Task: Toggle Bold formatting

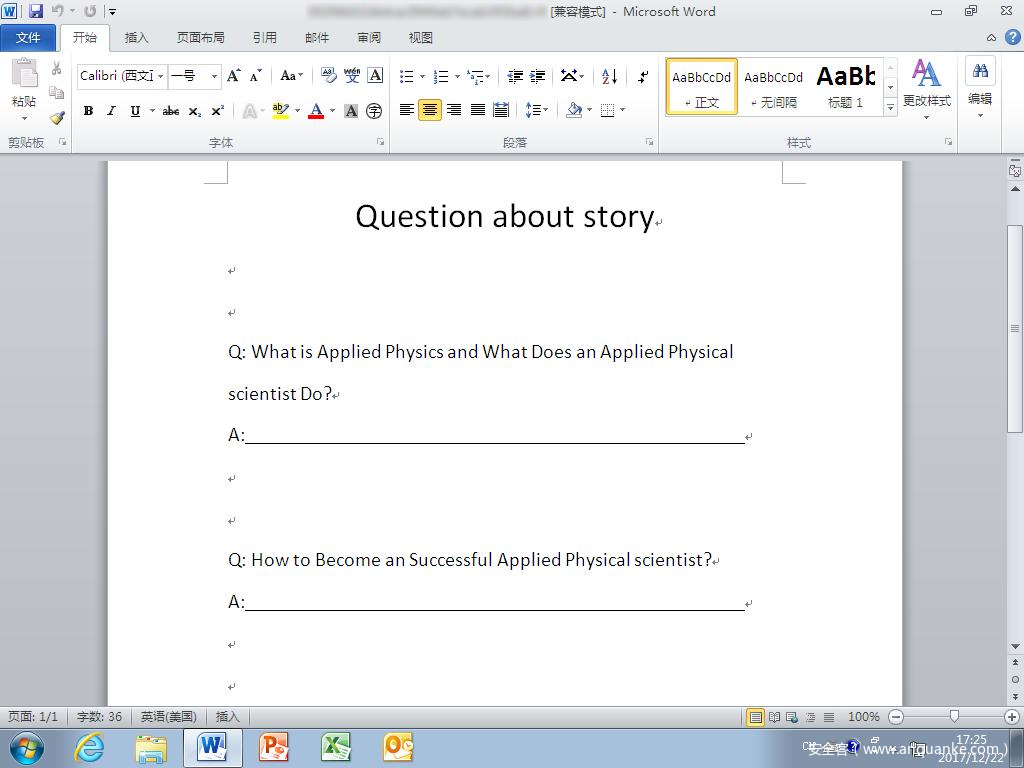Action: click(x=88, y=111)
